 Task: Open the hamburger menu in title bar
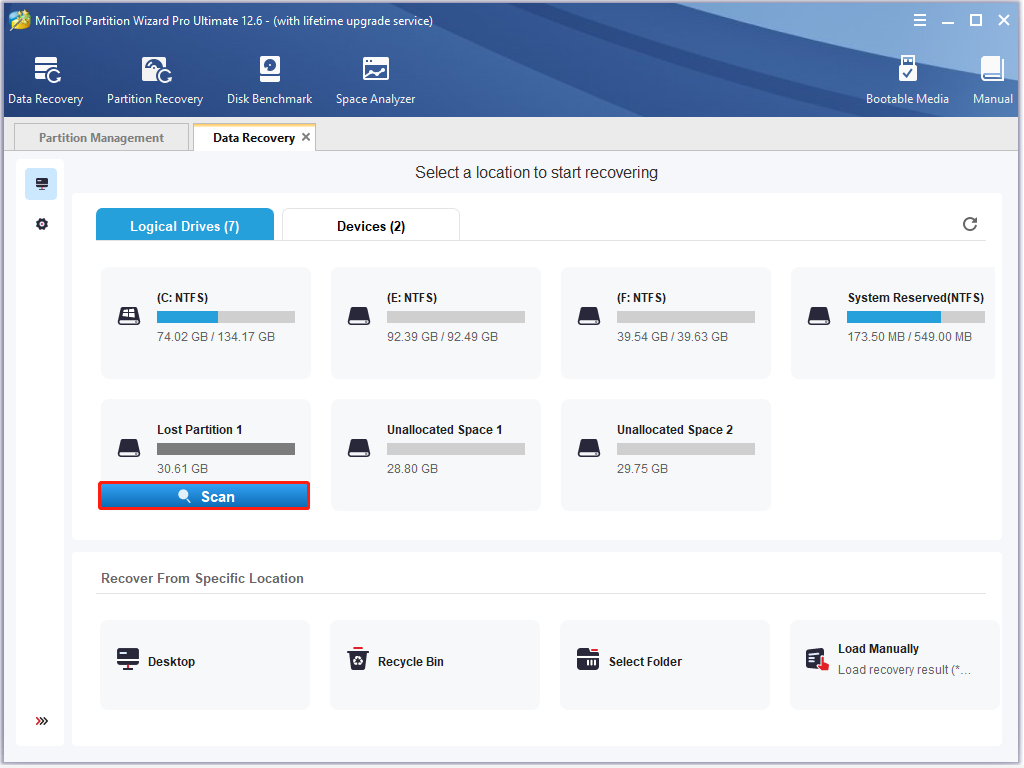click(x=920, y=20)
